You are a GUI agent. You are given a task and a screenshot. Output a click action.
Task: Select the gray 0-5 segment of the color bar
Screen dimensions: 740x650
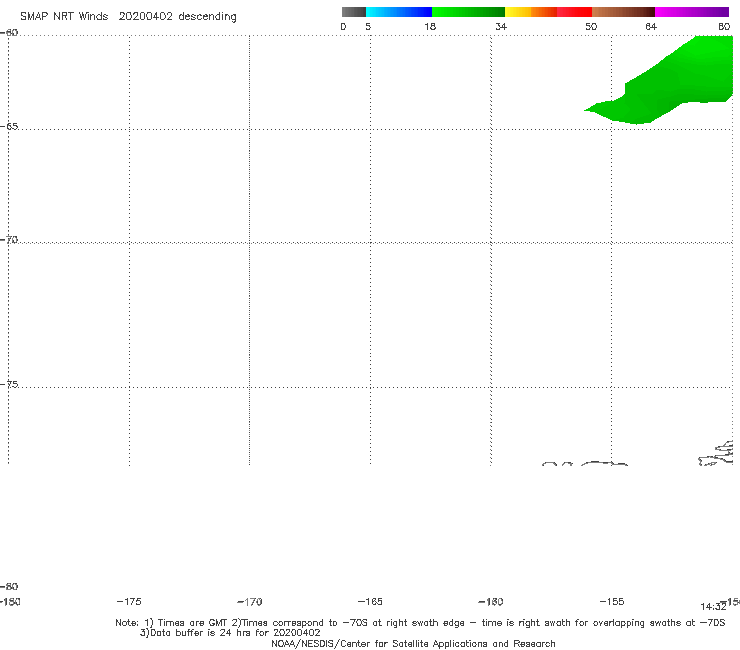[353, 12]
